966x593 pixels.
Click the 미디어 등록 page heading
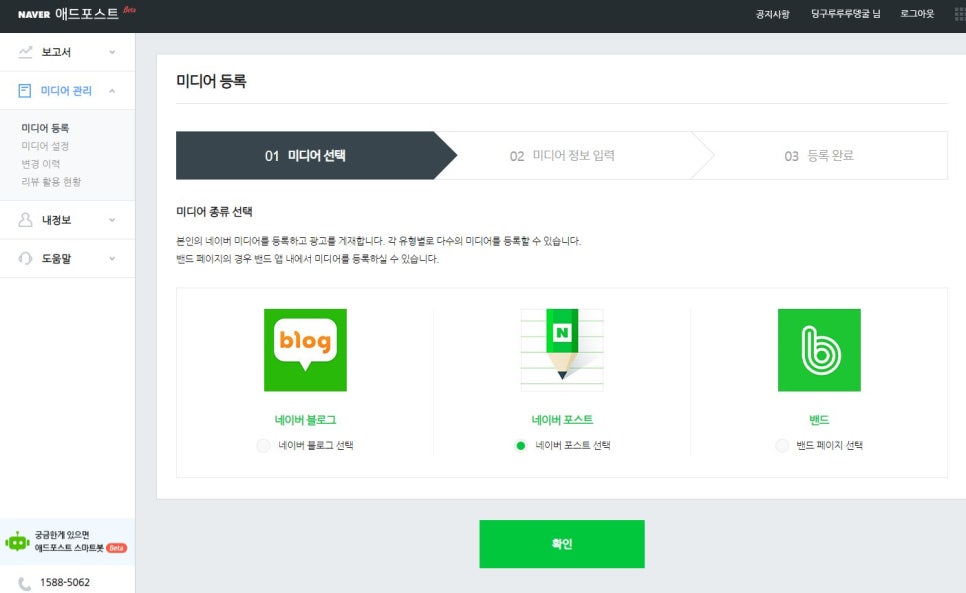(211, 81)
